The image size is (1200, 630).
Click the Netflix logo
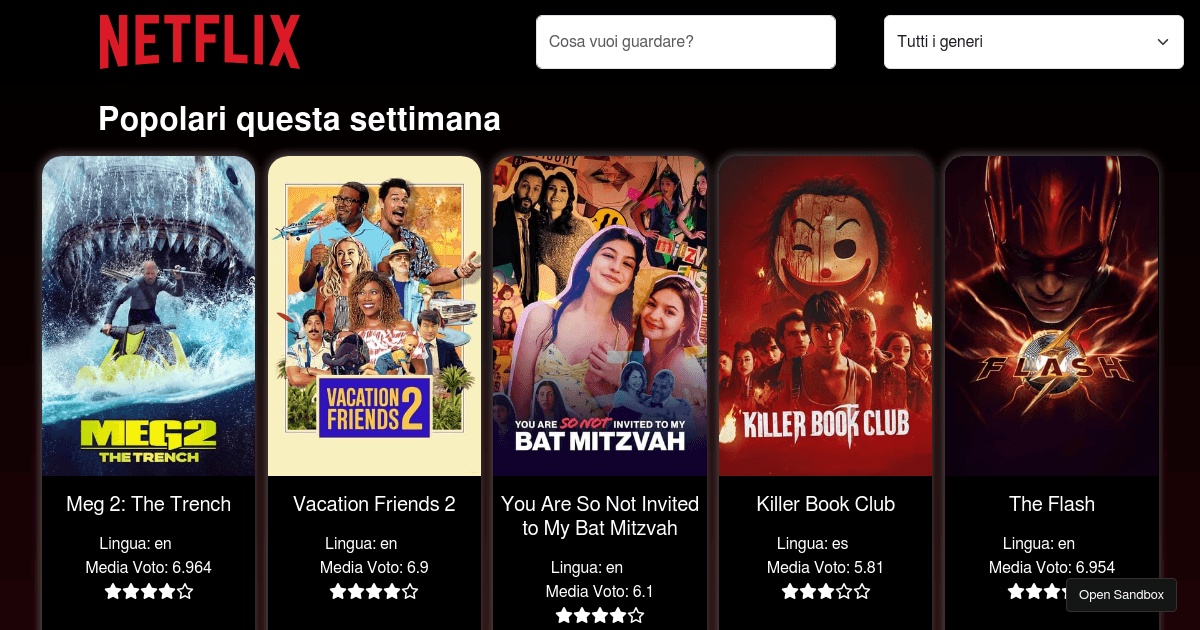pos(200,42)
